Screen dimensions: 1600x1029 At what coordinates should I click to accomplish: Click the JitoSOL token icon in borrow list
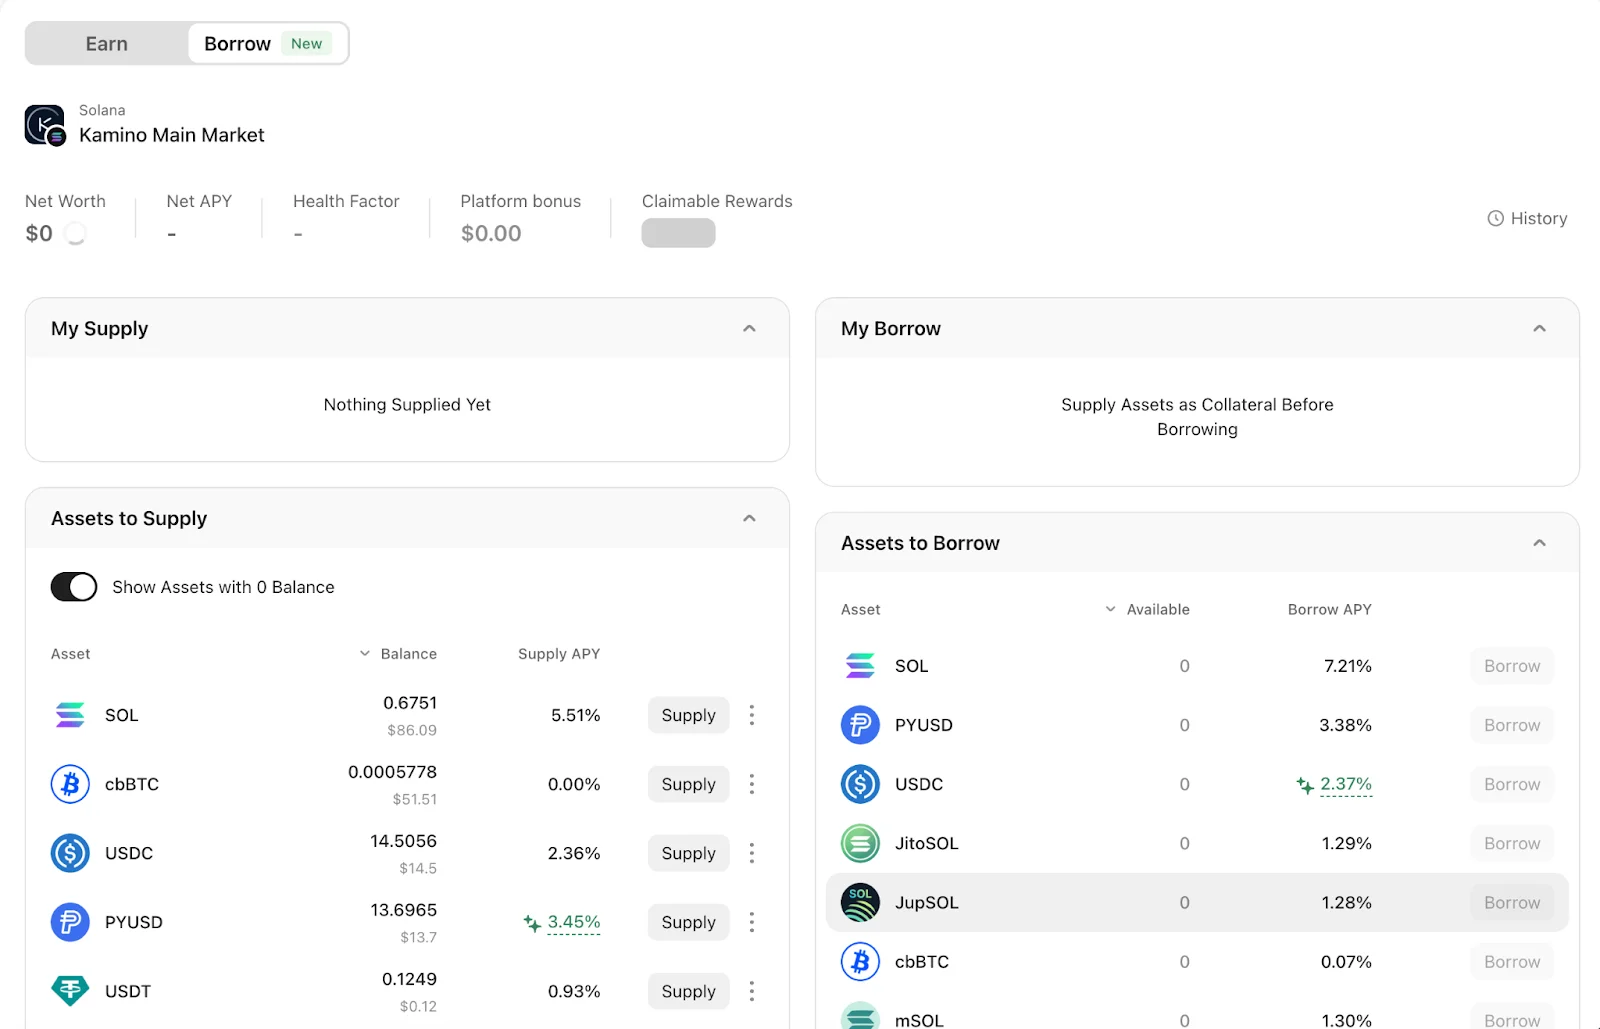pyautogui.click(x=860, y=843)
